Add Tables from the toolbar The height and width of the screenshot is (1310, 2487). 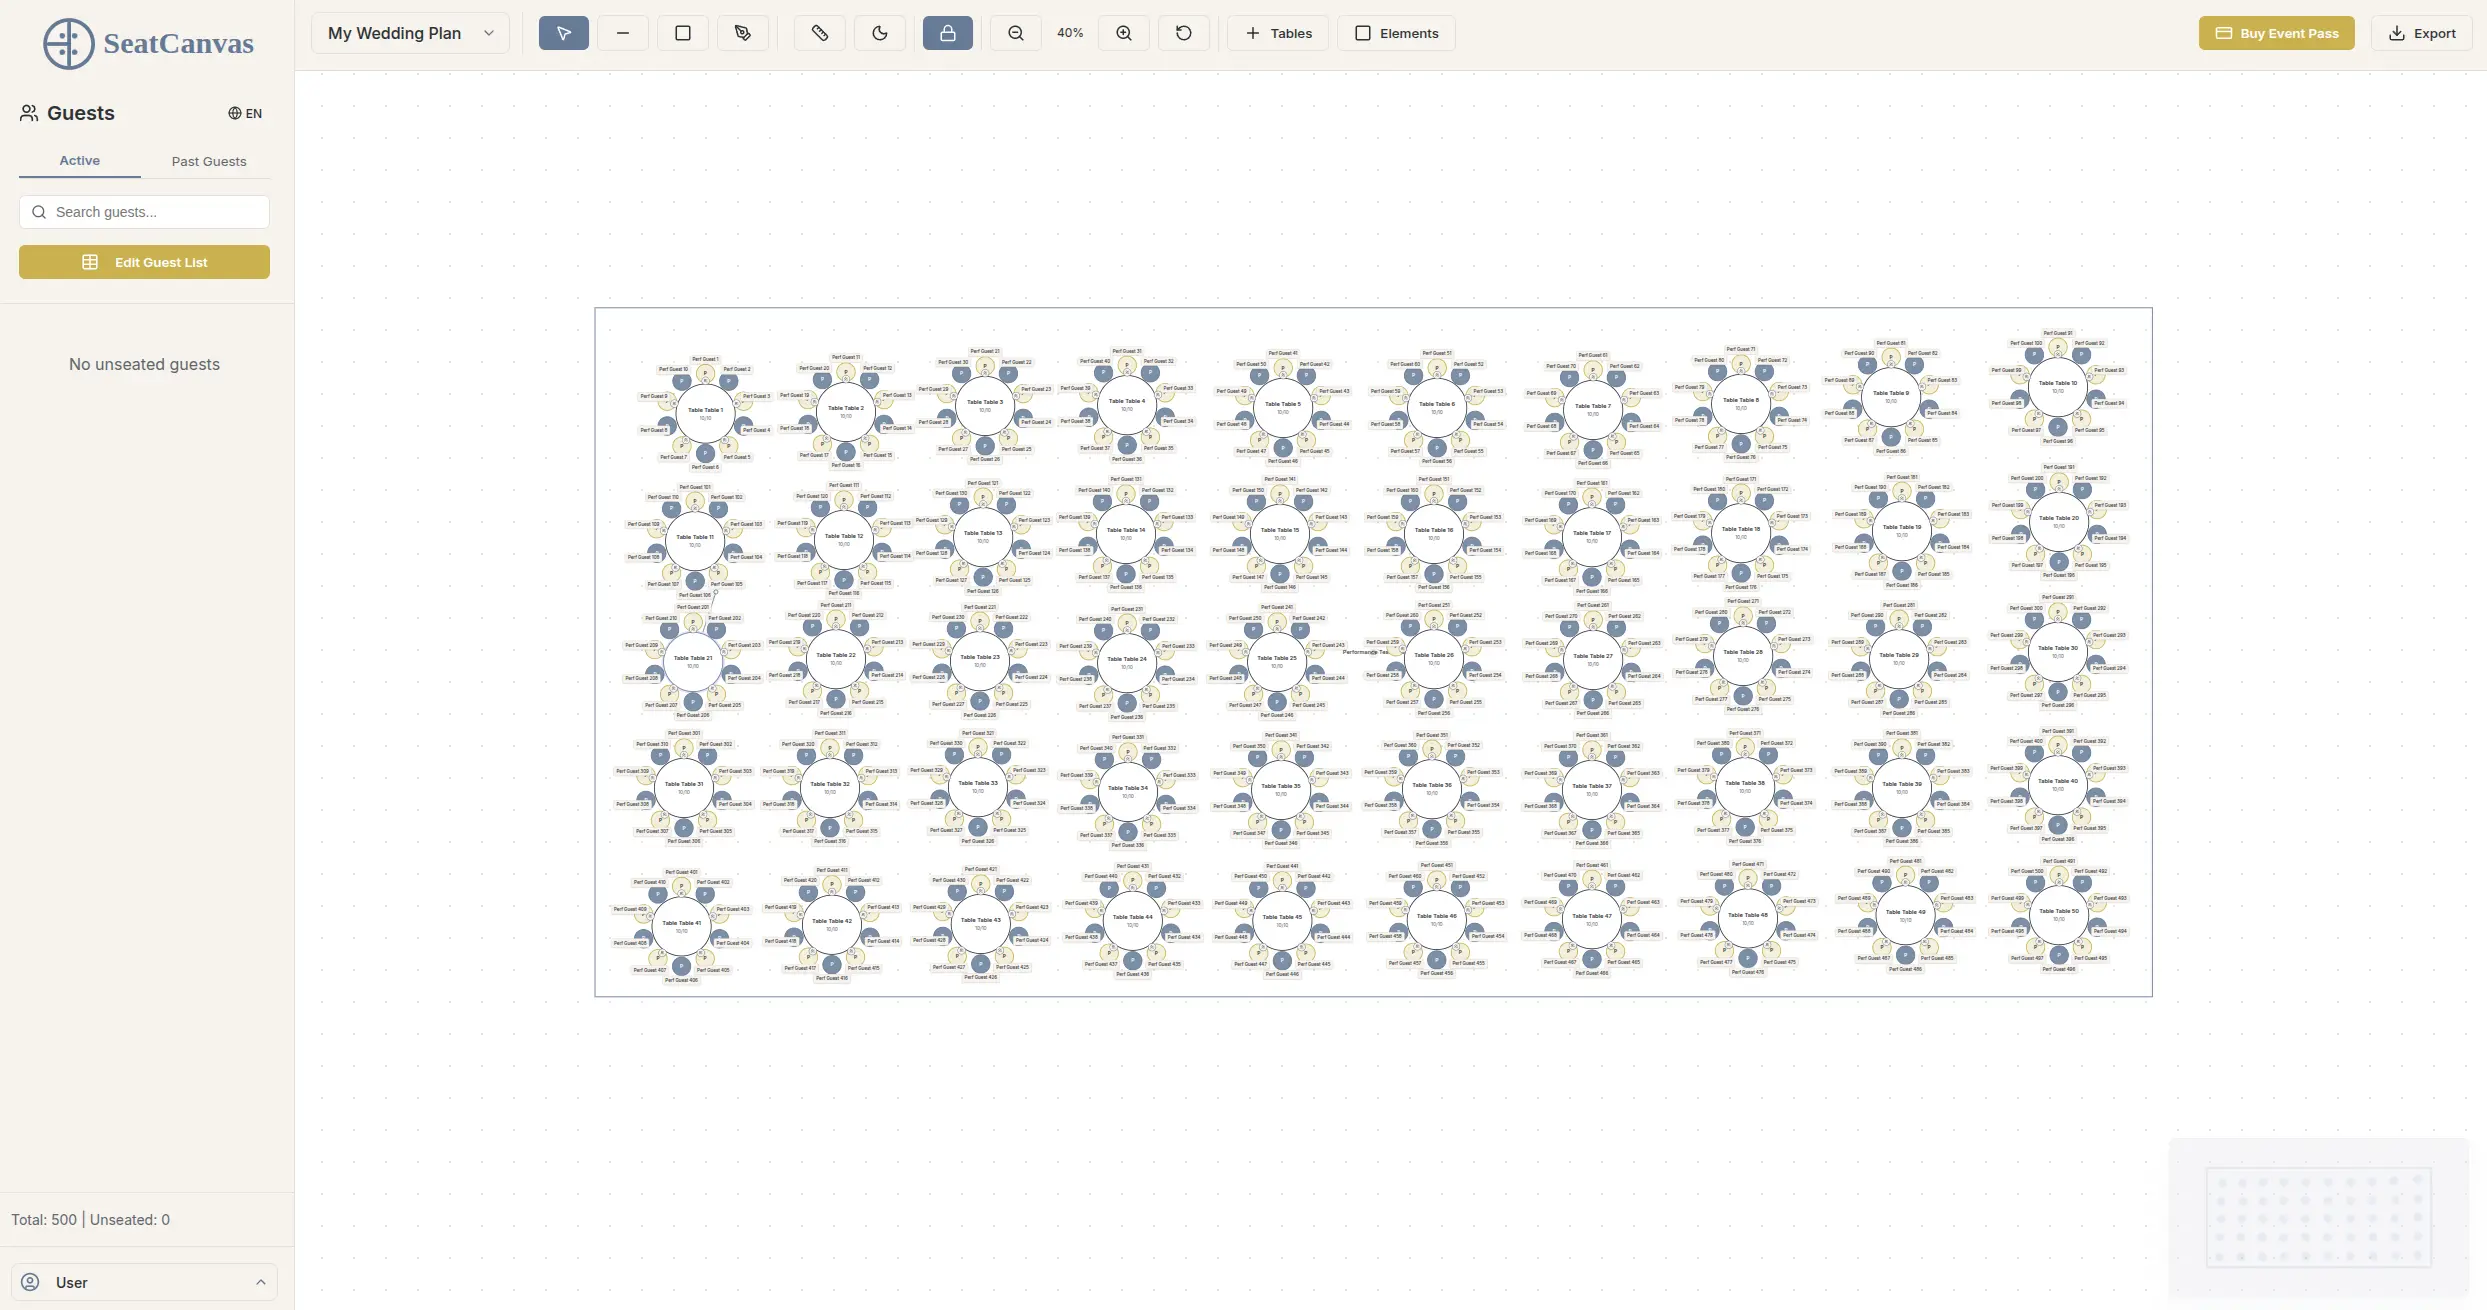point(1278,33)
